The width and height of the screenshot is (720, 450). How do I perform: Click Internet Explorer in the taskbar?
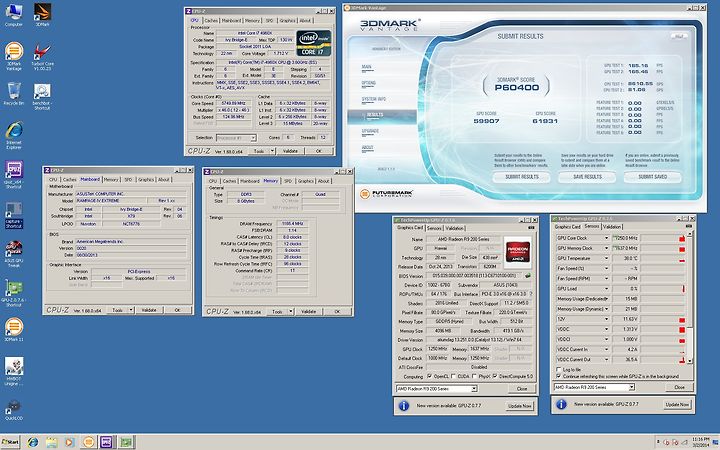tap(33, 442)
